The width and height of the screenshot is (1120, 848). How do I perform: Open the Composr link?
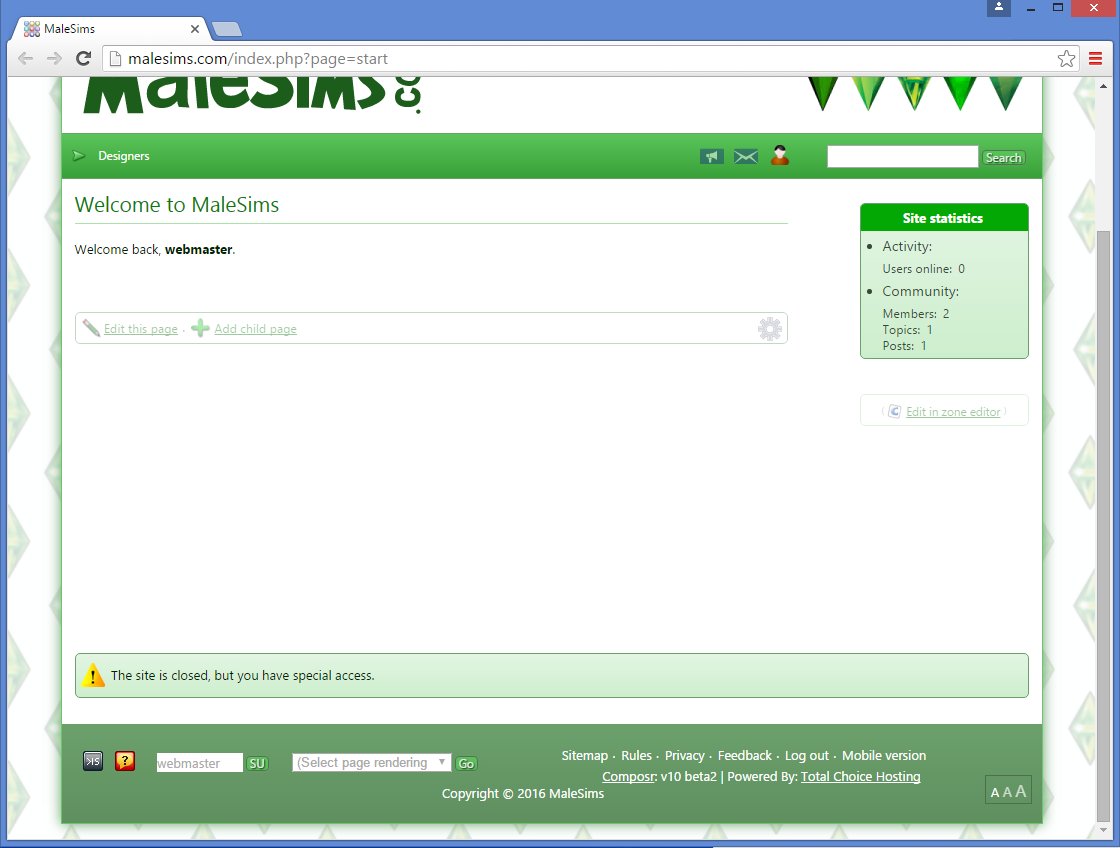[628, 777]
